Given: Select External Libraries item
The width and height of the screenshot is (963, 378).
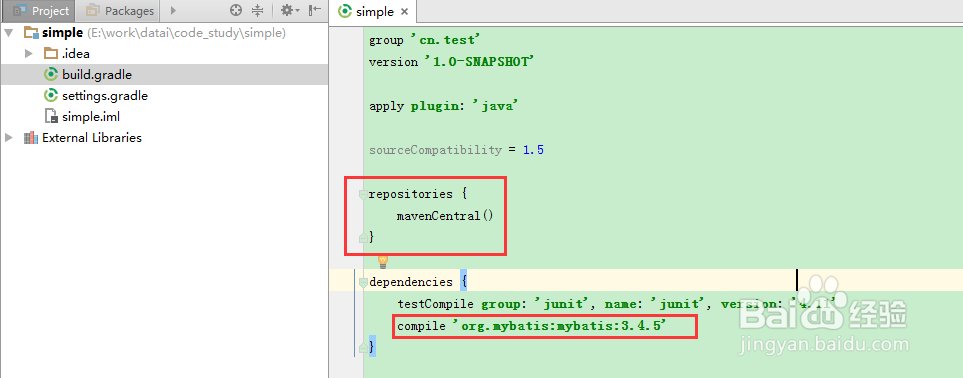Looking at the screenshot, I should pos(92,138).
